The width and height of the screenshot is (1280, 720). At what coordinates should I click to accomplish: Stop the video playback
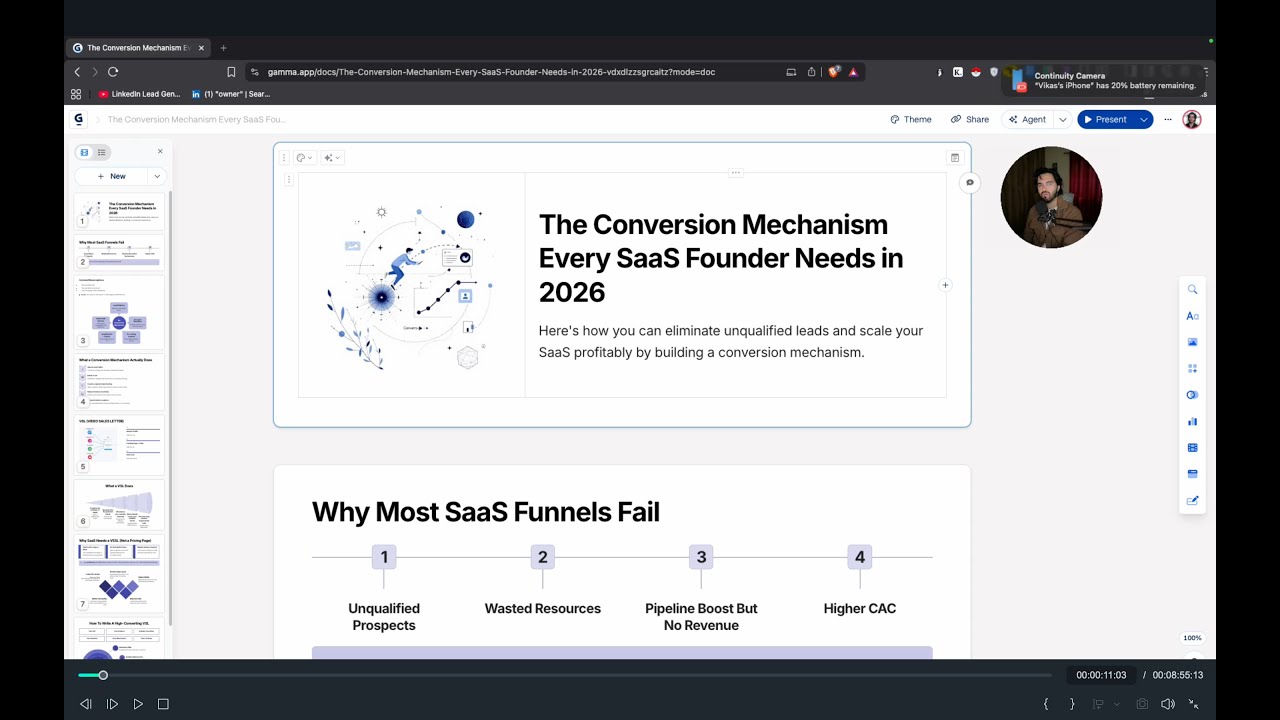point(164,704)
